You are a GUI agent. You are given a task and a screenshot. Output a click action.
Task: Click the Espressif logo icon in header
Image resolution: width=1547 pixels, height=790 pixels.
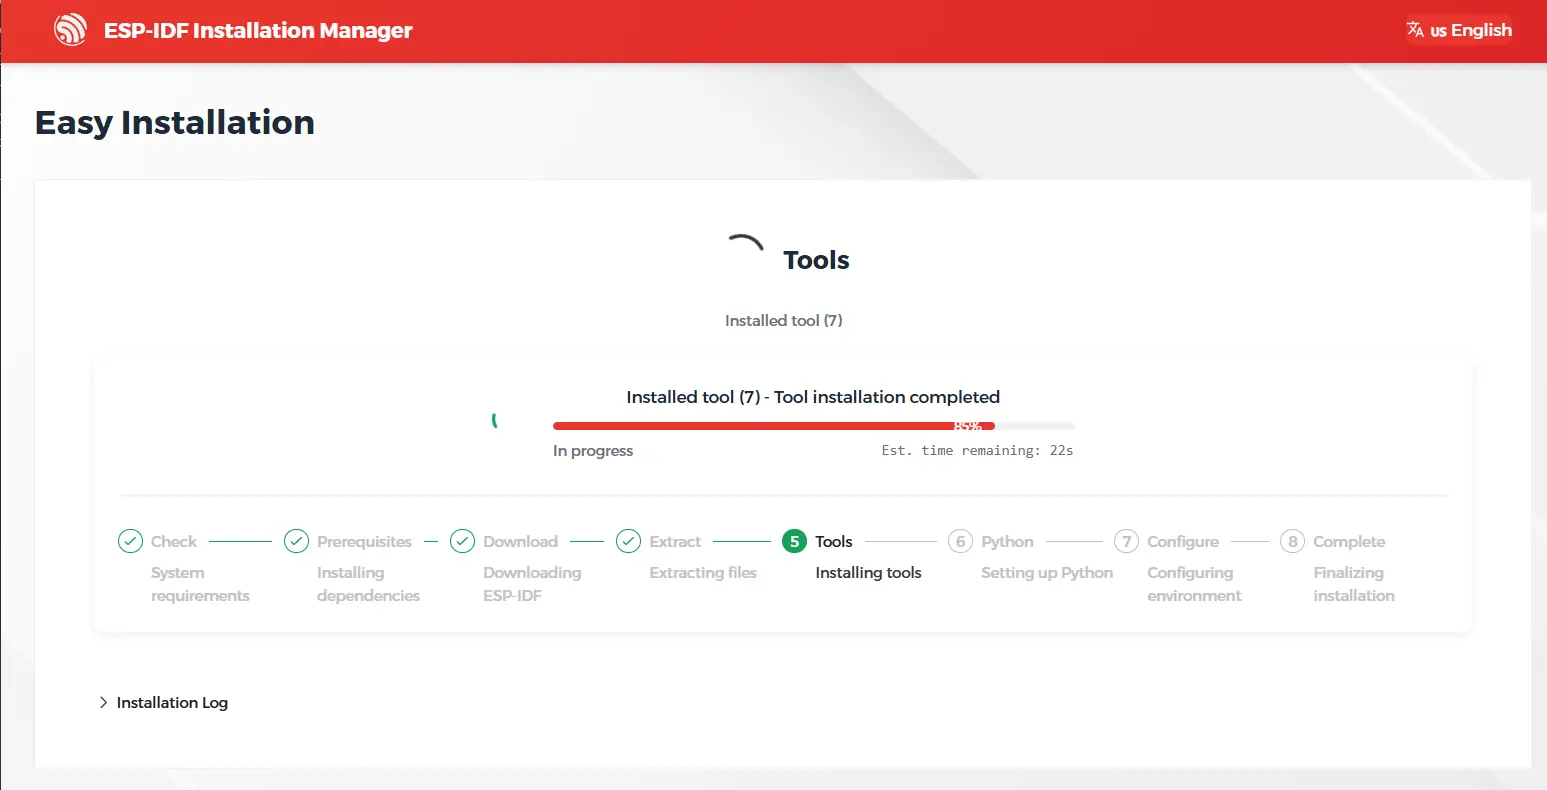point(71,30)
